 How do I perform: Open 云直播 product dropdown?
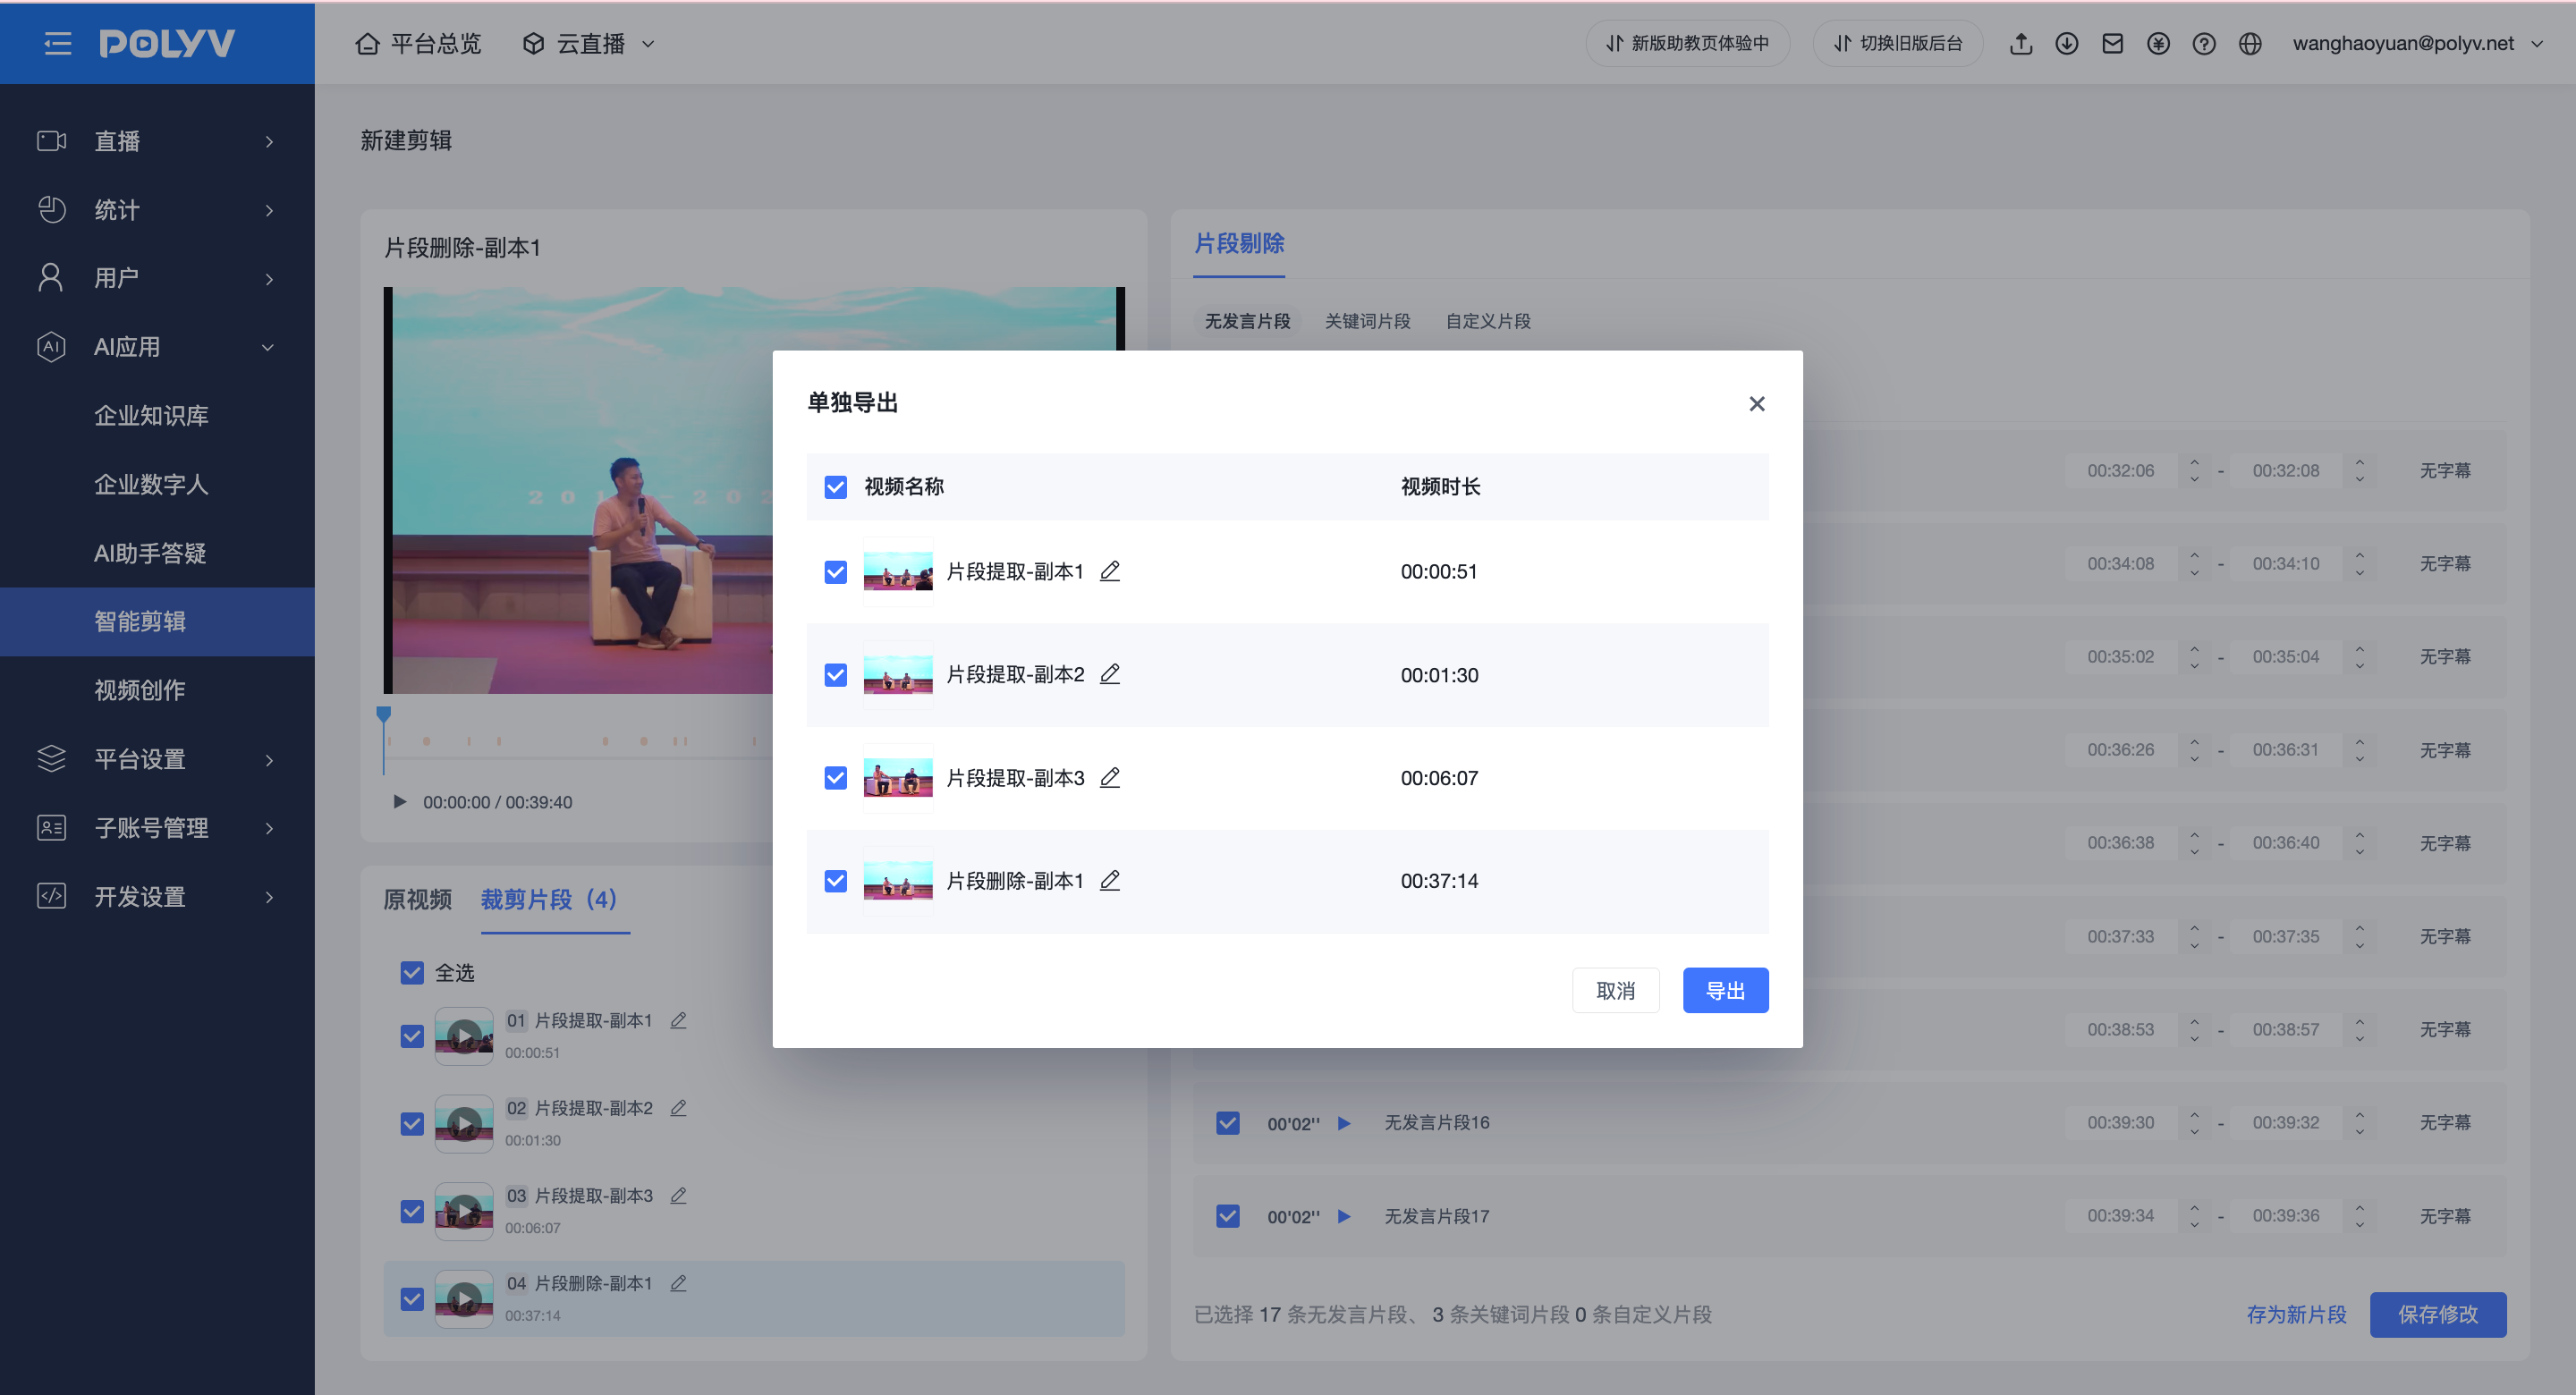589,43
